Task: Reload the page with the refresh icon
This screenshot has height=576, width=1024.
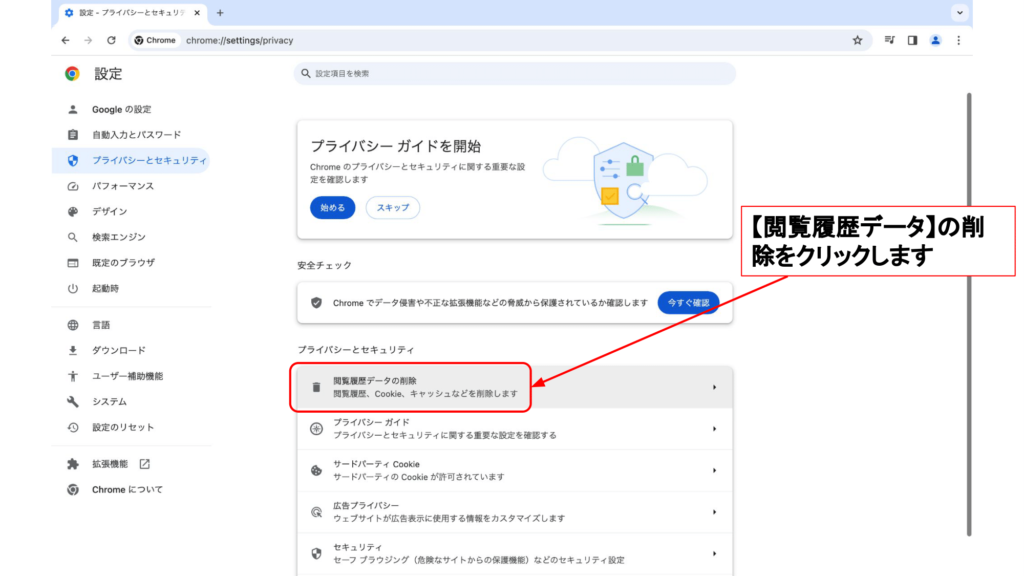Action: (x=111, y=40)
